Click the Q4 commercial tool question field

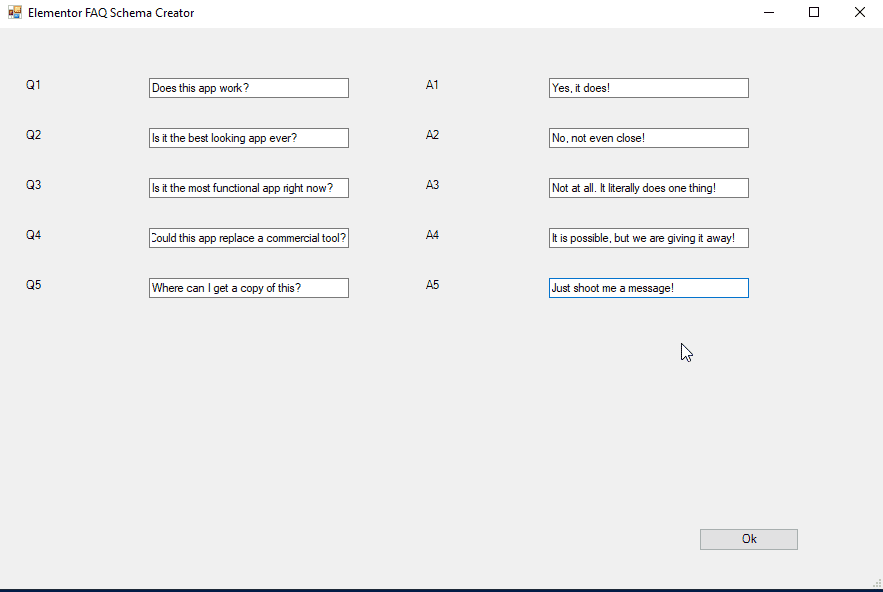(x=248, y=238)
